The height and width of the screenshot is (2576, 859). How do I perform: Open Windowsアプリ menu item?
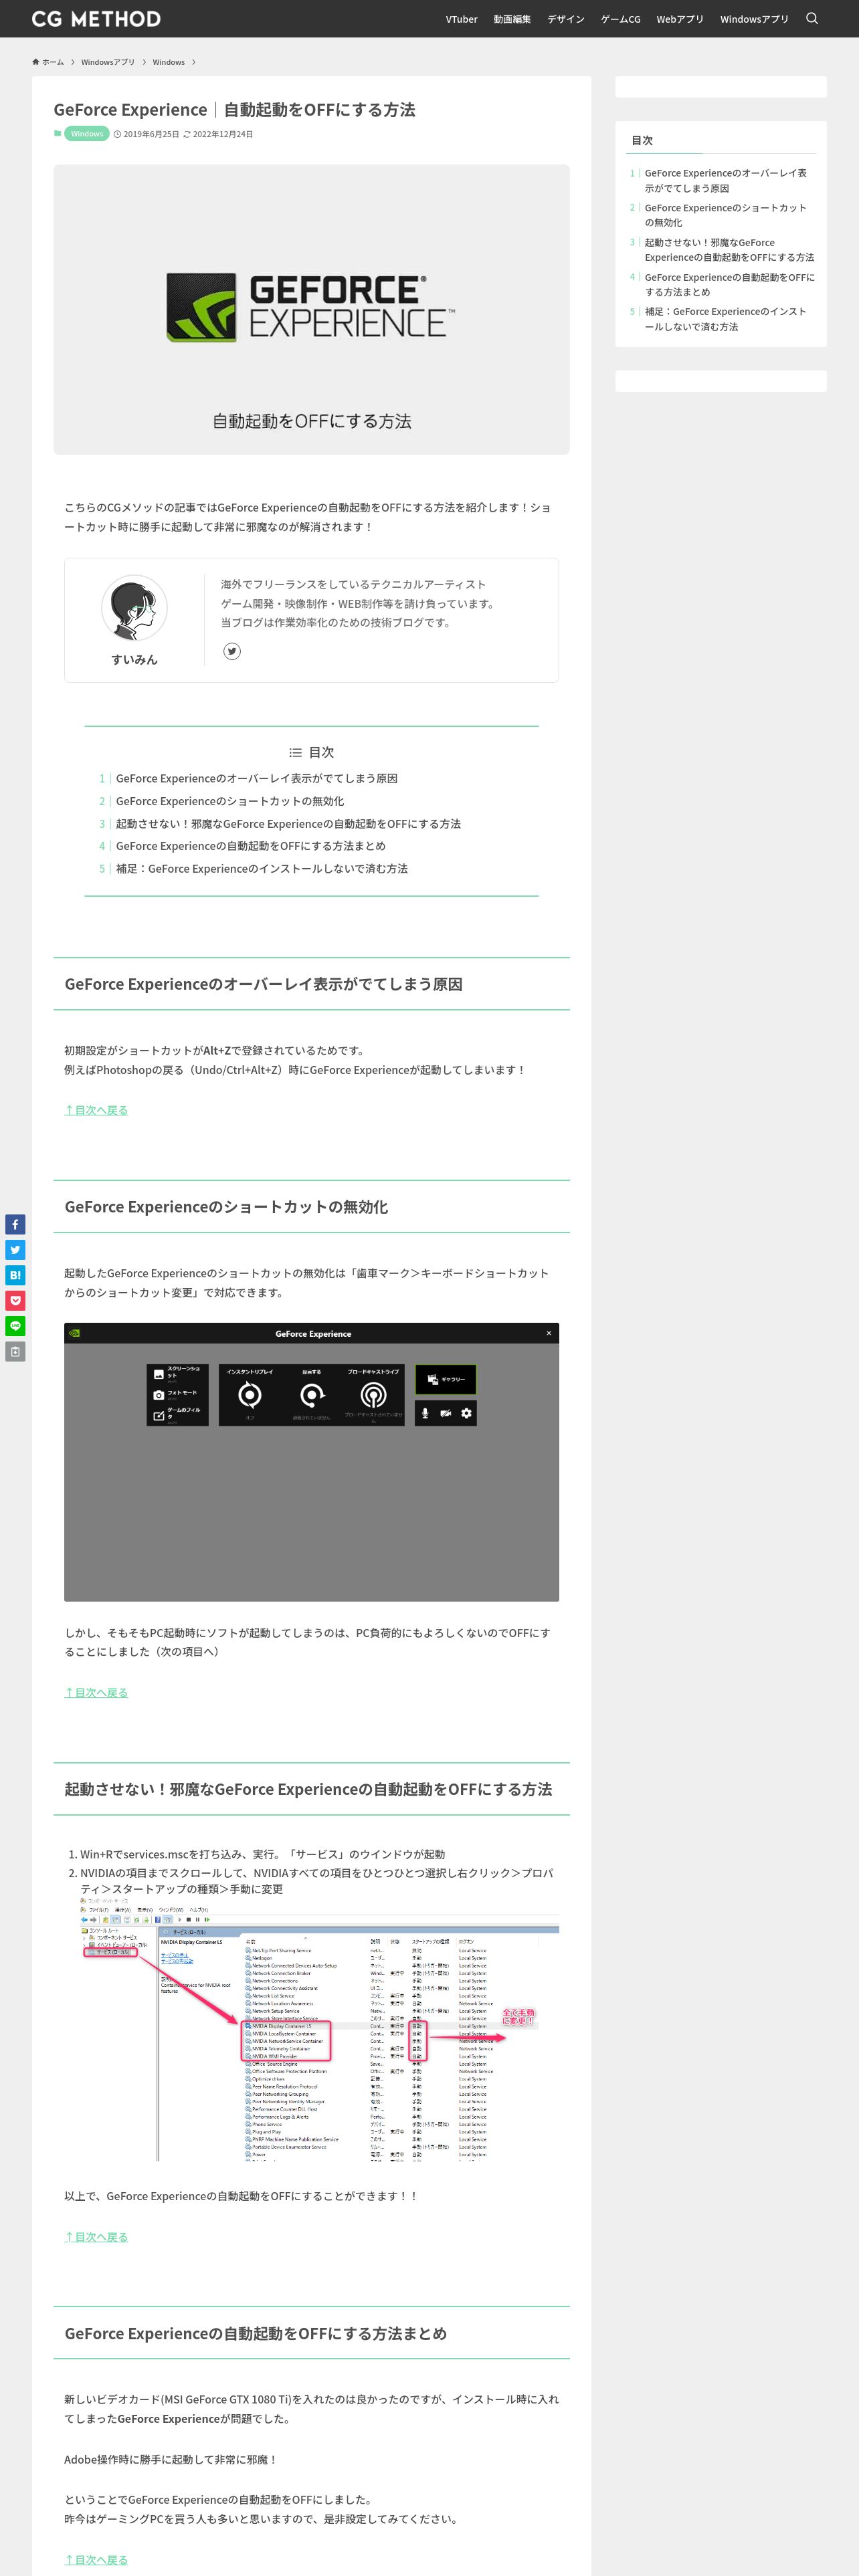(x=754, y=19)
